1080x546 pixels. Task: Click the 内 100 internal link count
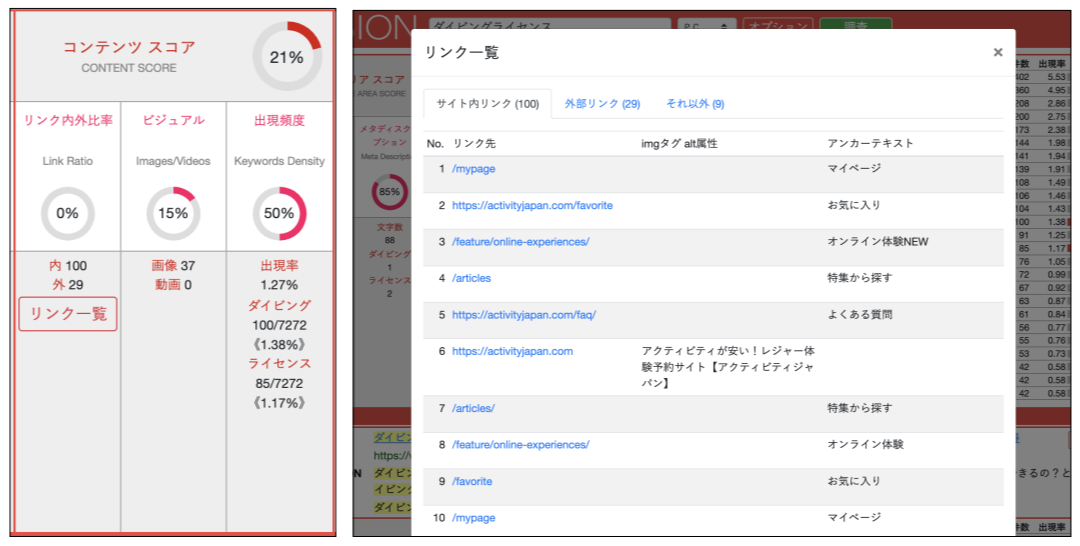[68, 266]
